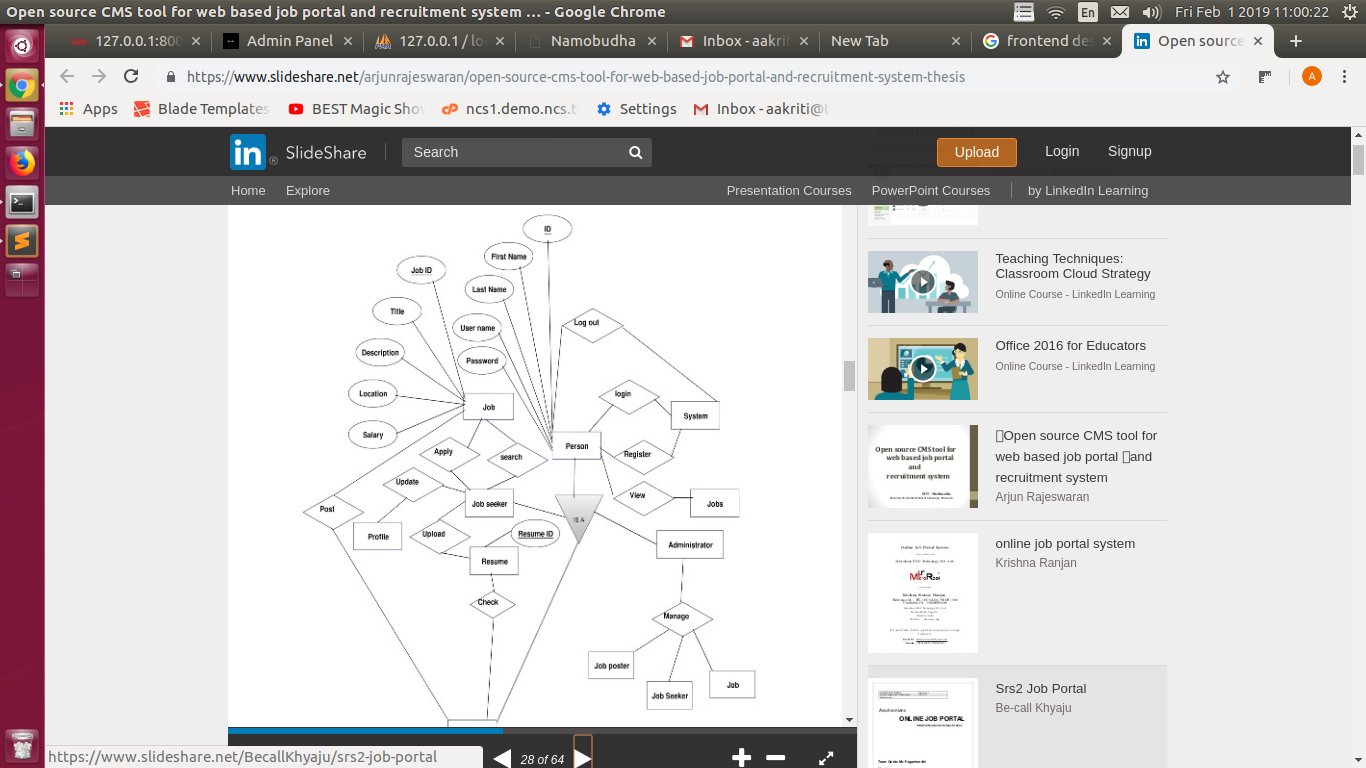This screenshot has width=1366, height=768.
Task: Reload the page
Action: [x=131, y=77]
